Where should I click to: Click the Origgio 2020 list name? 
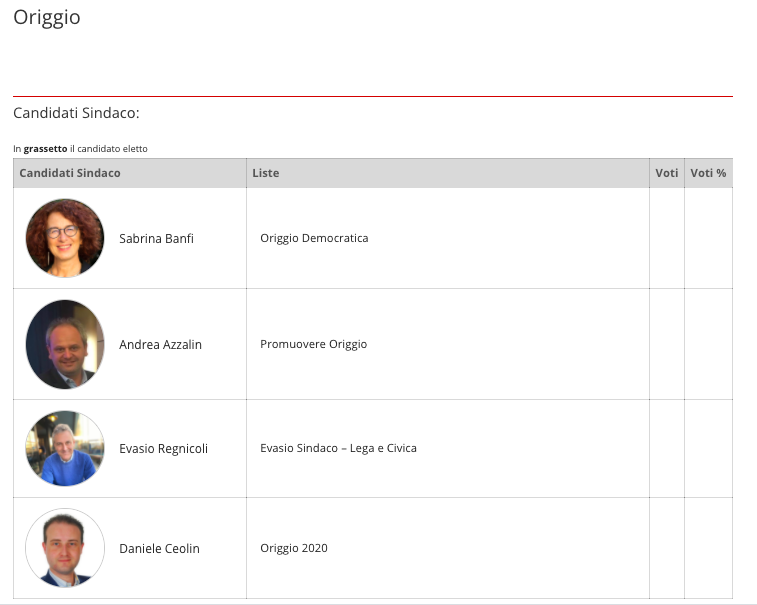293,548
